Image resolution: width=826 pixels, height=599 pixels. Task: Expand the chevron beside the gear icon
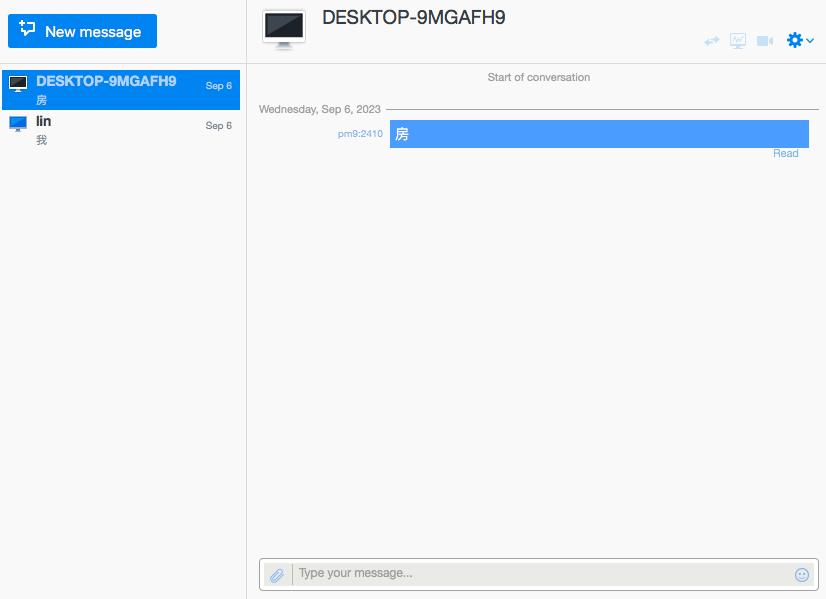click(x=810, y=41)
